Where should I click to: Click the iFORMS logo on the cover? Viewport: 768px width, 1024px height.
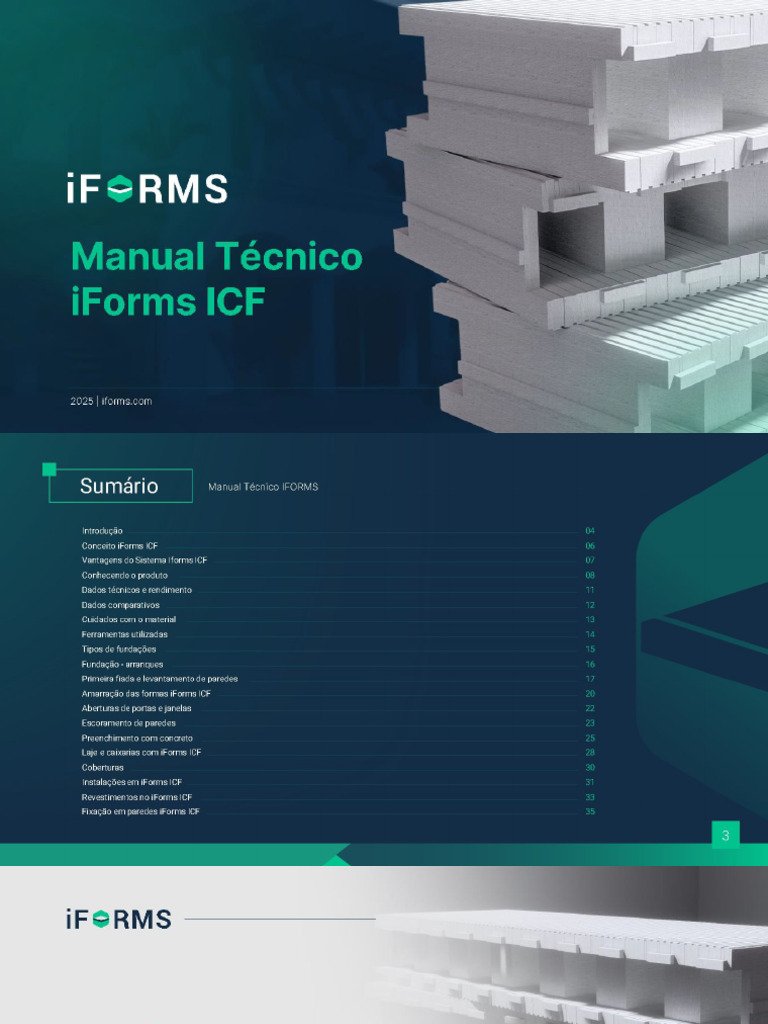point(147,189)
